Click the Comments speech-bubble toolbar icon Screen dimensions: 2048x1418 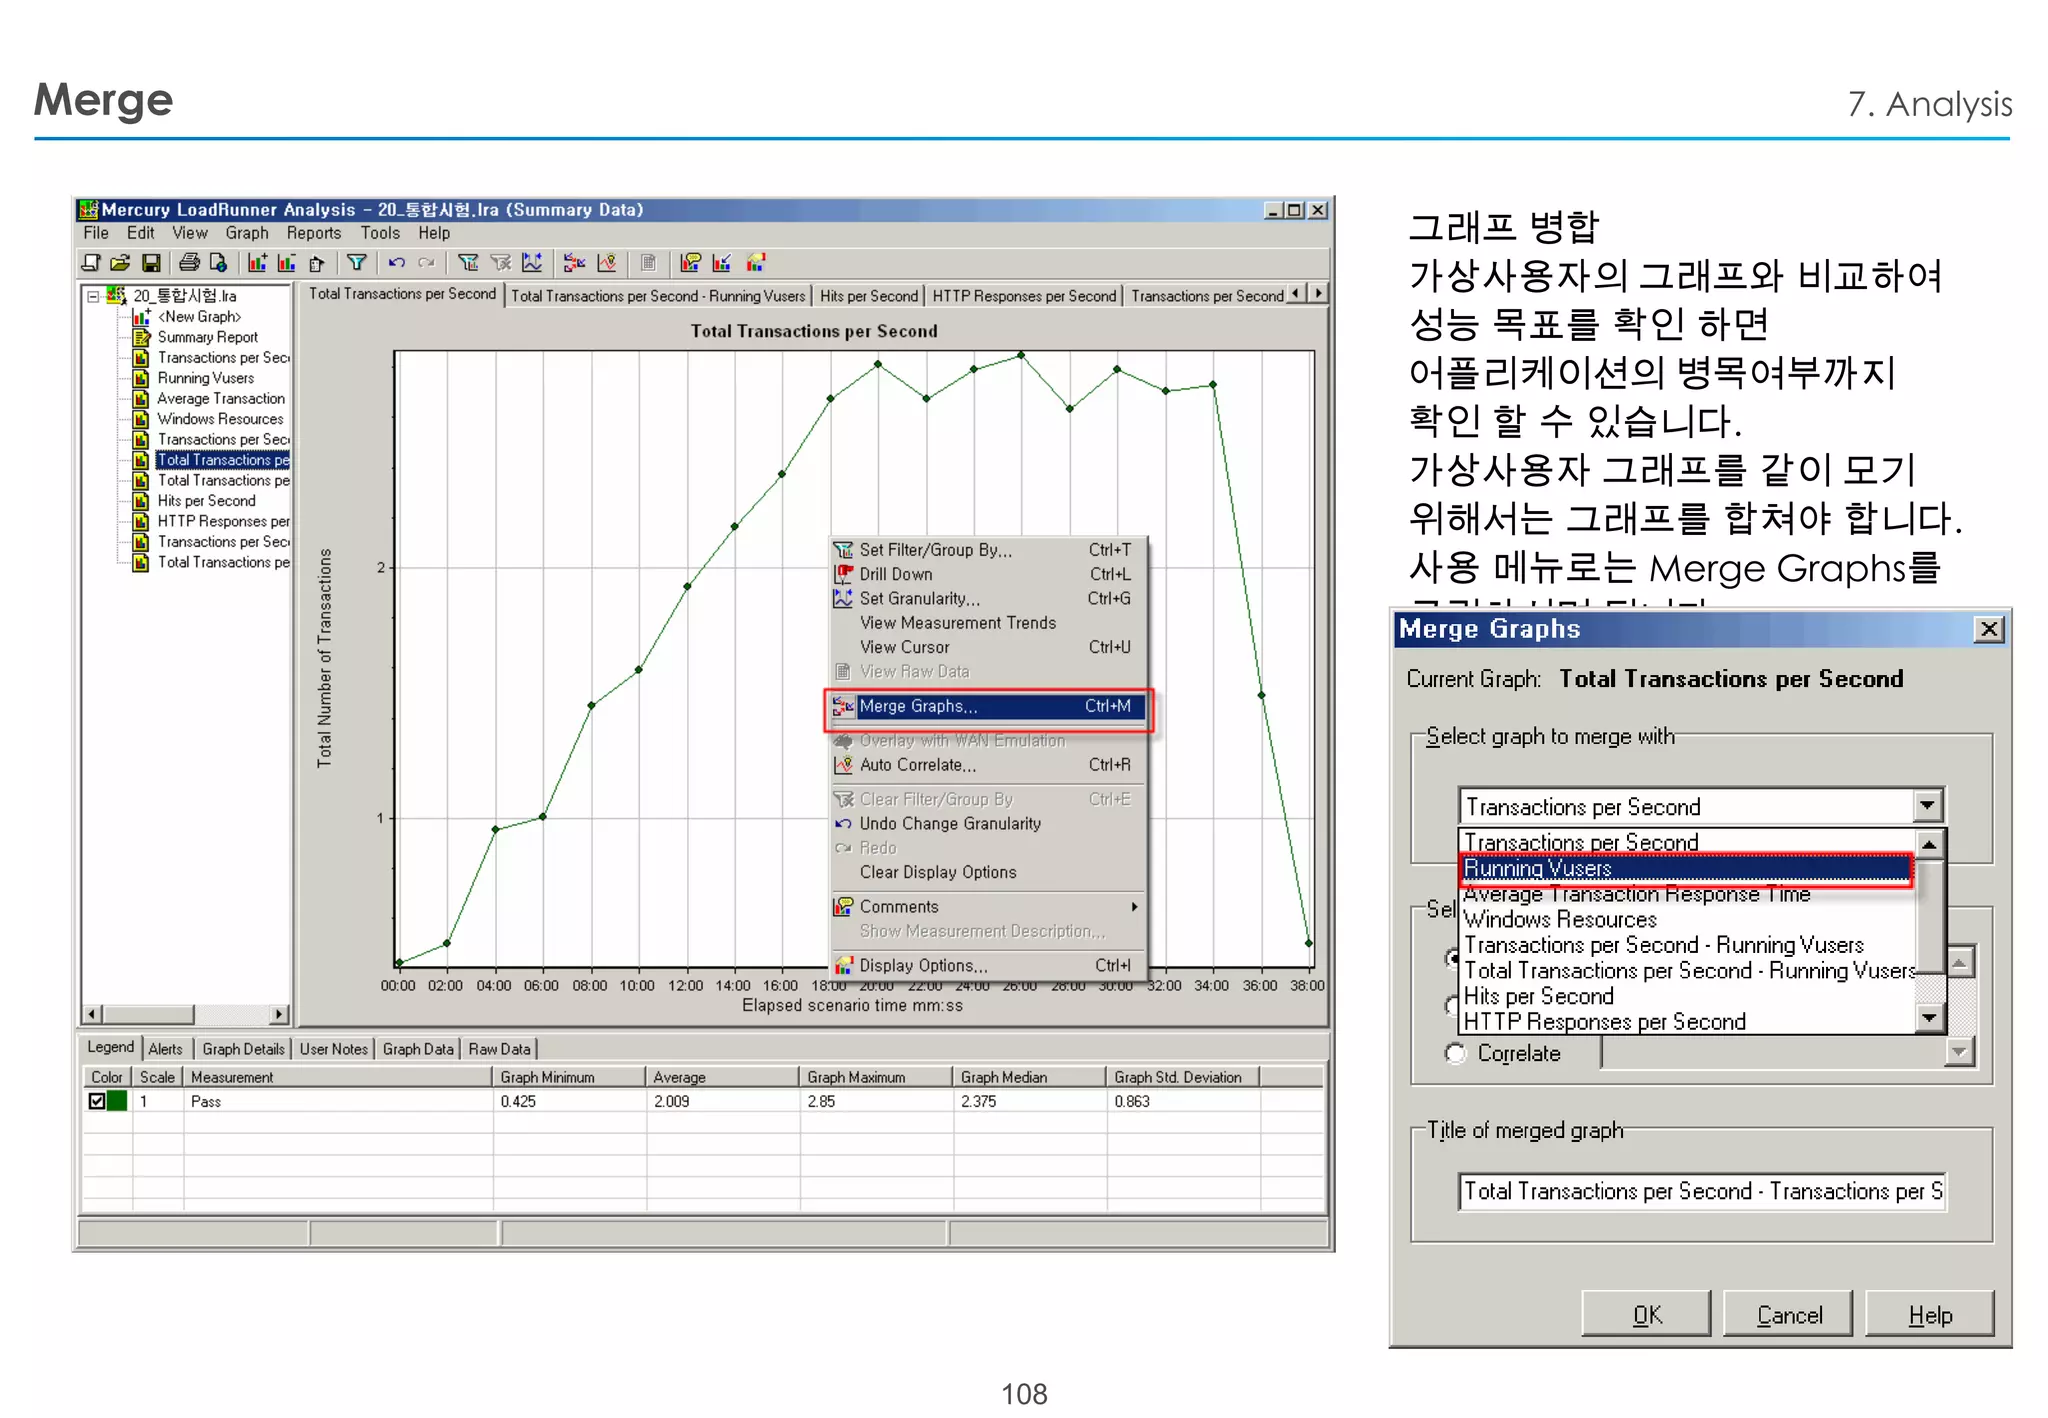click(690, 263)
